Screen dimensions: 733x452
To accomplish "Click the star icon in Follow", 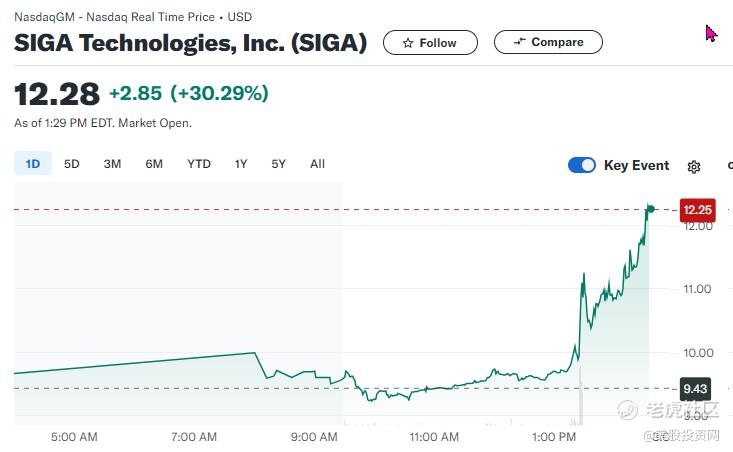I will pos(408,43).
